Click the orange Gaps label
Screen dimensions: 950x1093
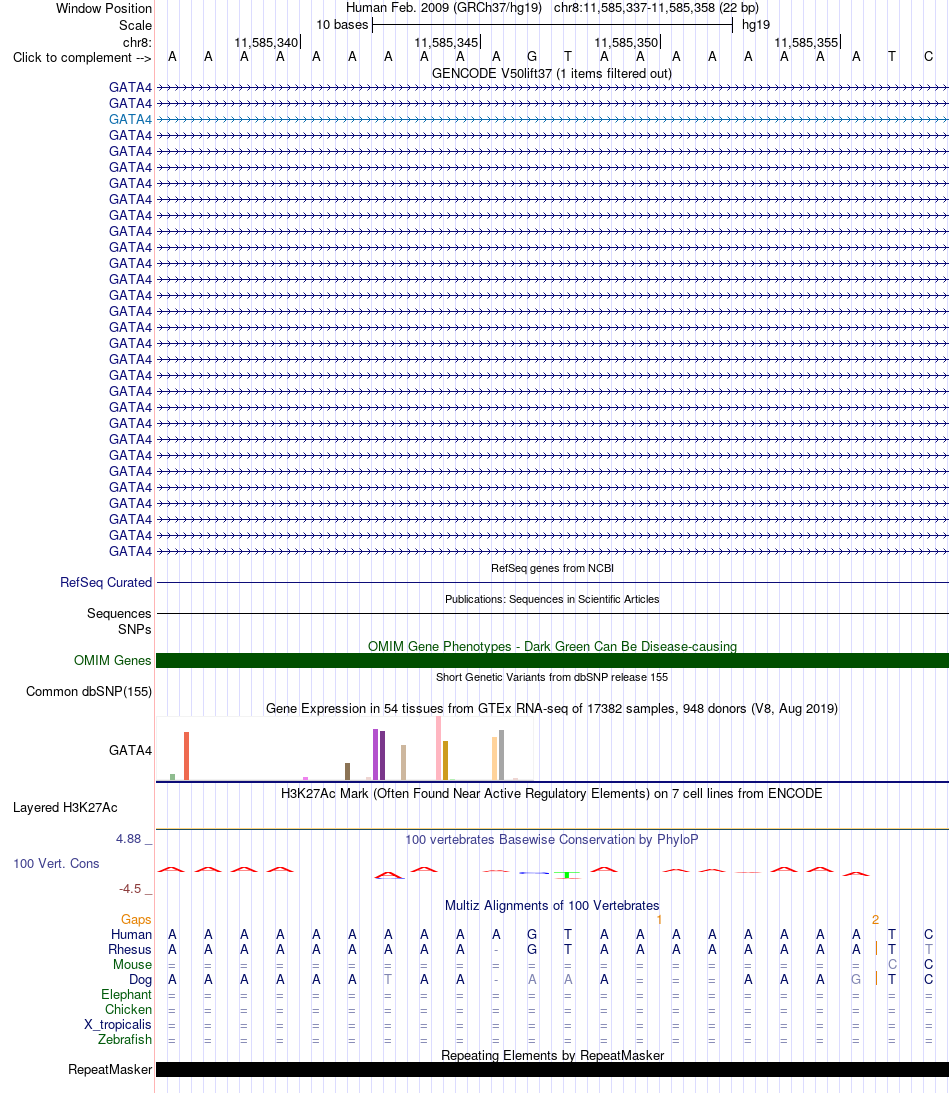[x=136, y=919]
